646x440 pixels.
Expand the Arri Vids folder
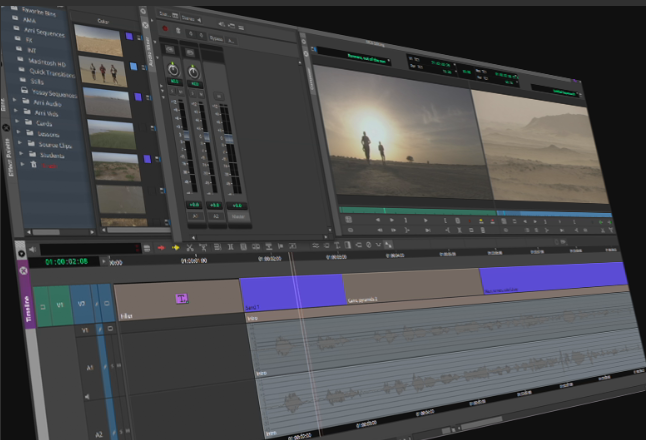16,110
